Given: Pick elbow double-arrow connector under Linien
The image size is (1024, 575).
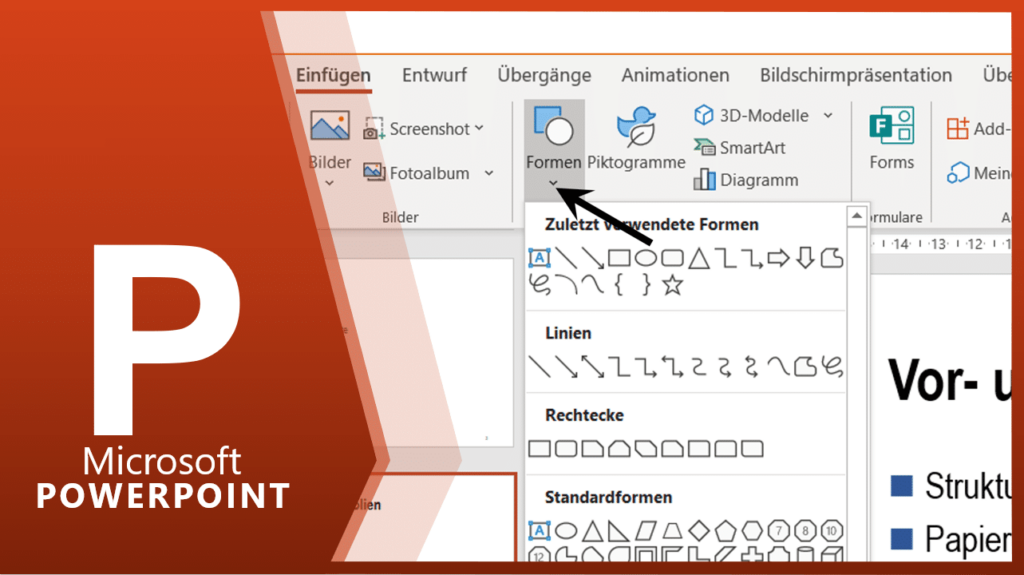Looking at the screenshot, I should click(x=672, y=367).
